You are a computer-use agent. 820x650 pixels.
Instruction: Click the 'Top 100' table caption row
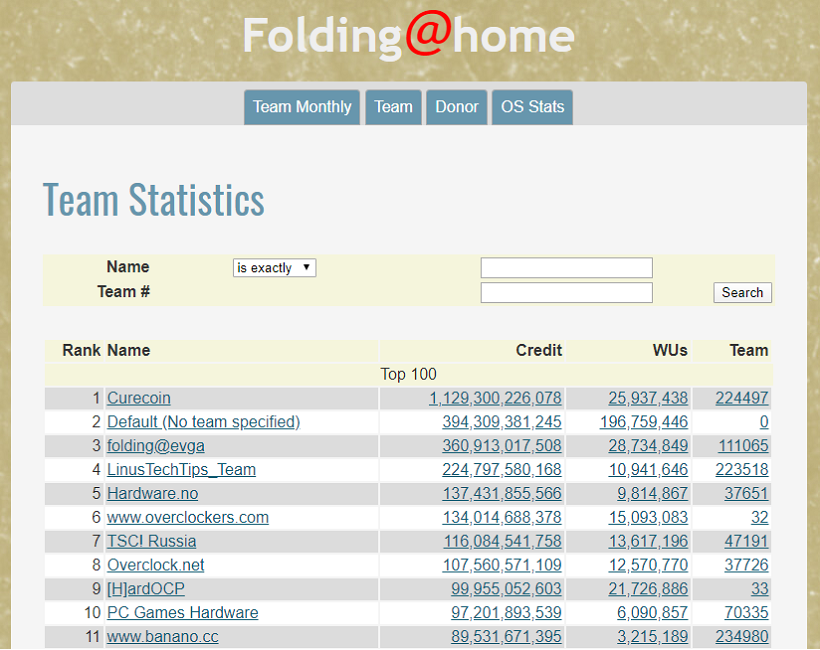coord(408,374)
